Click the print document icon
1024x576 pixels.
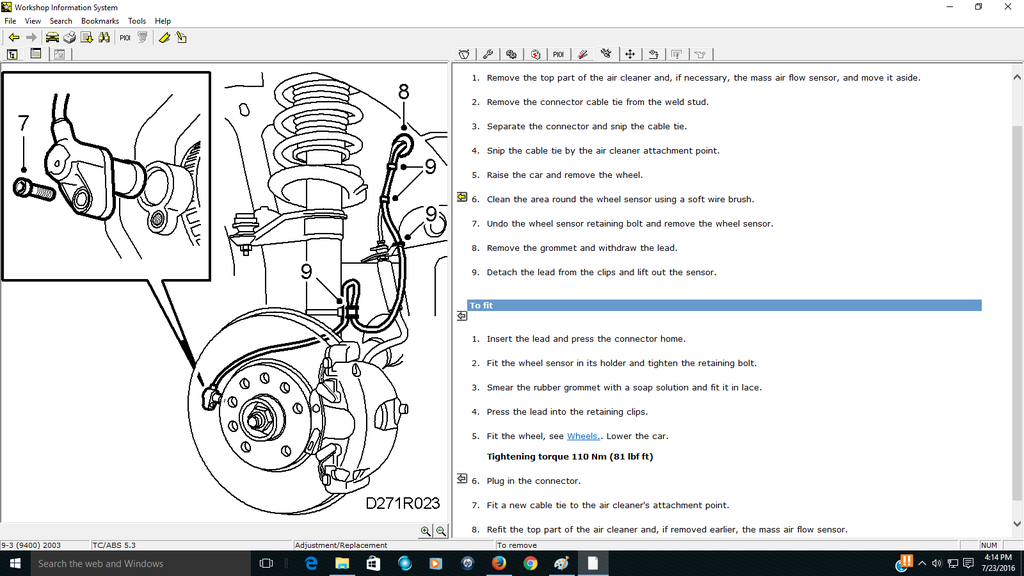(68, 37)
